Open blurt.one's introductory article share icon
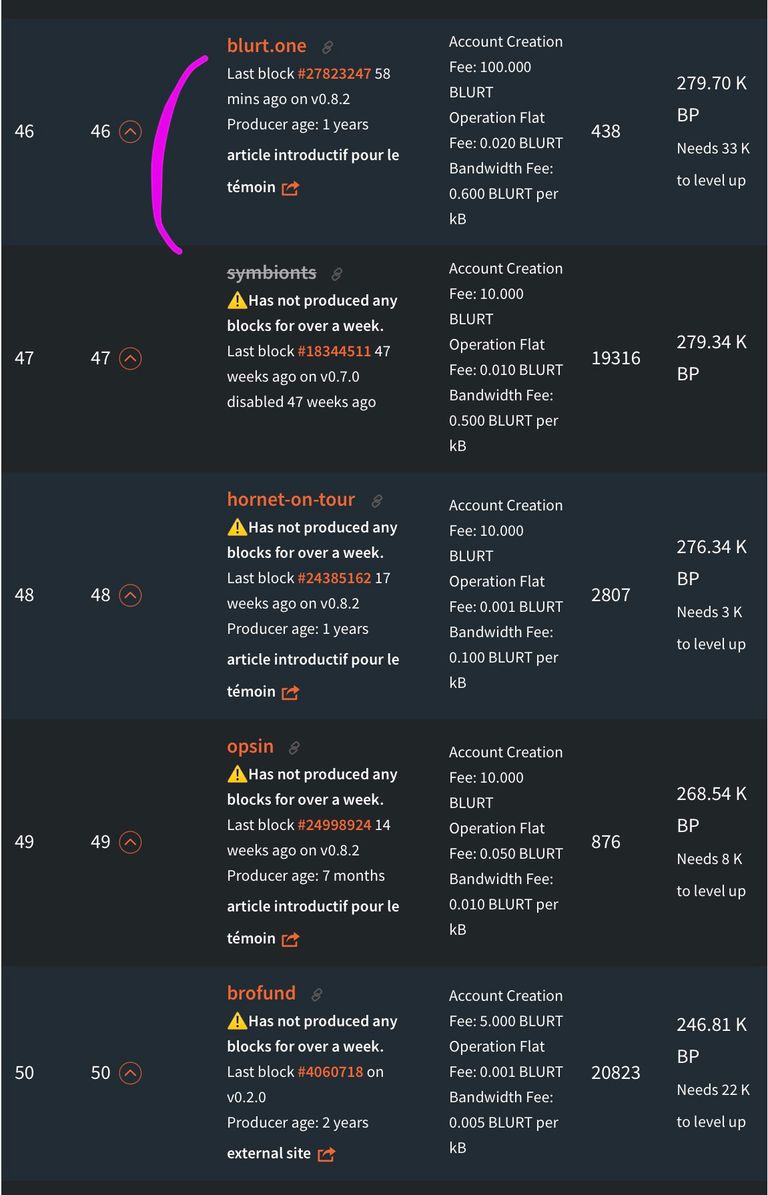The height and width of the screenshot is (1195, 768). (290, 188)
